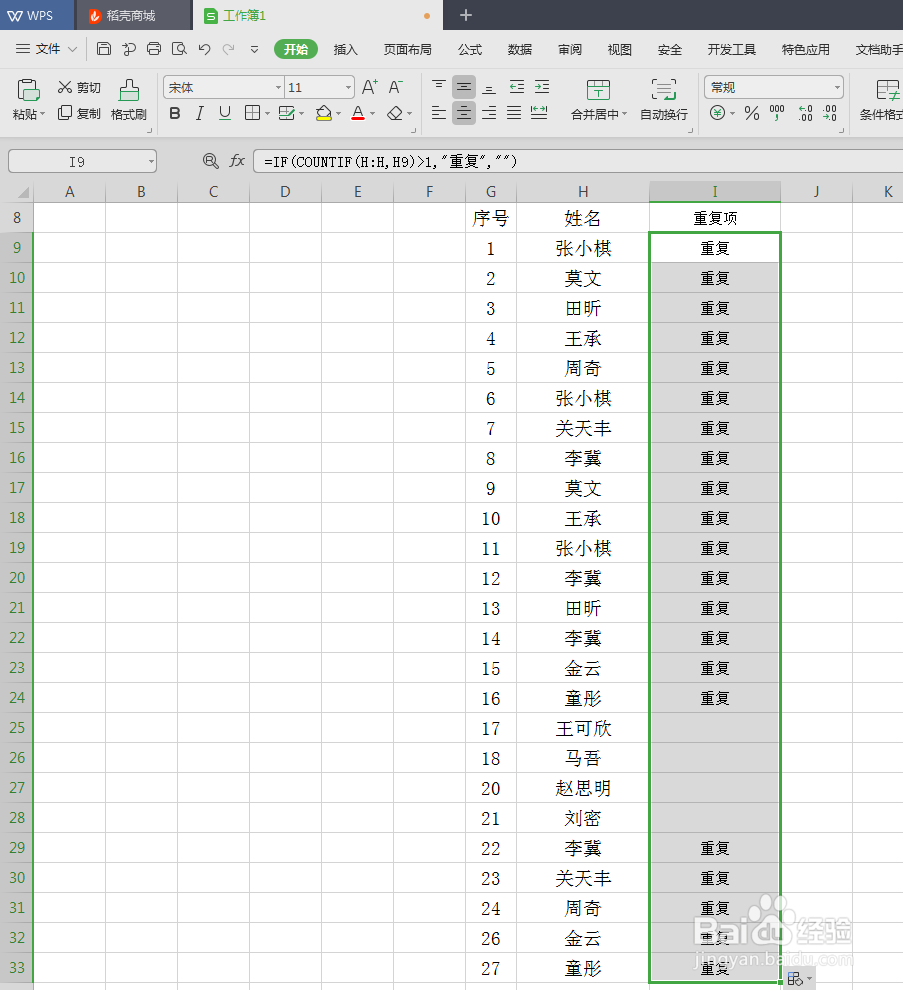Click in the formula bar input
Viewport: 903px width, 990px height.
pos(578,162)
